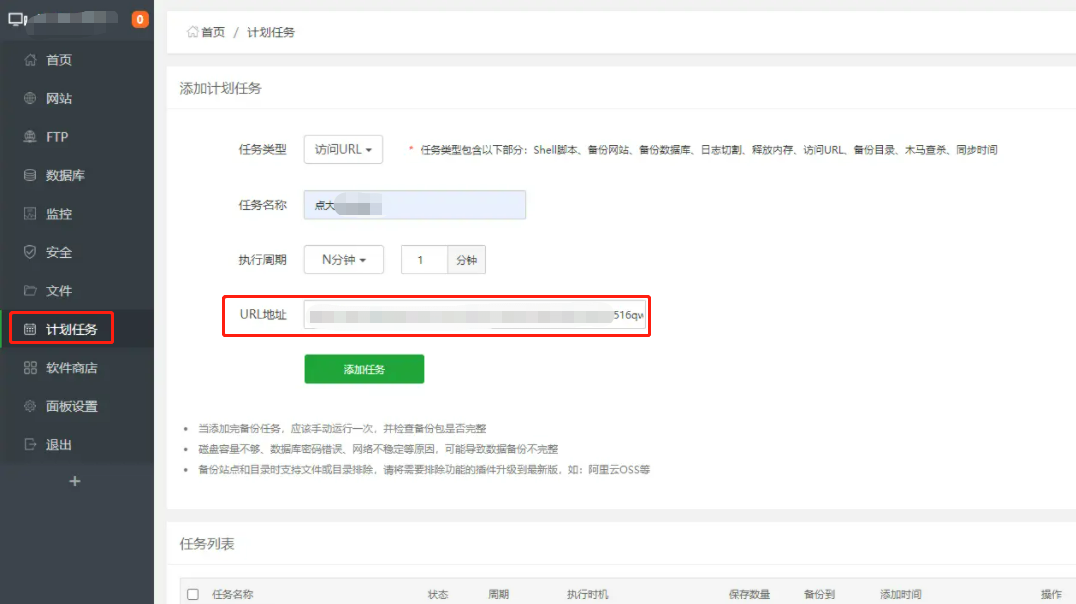
Task: Click the 首页 breadcrumb link
Action: pyautogui.click(x=212, y=32)
